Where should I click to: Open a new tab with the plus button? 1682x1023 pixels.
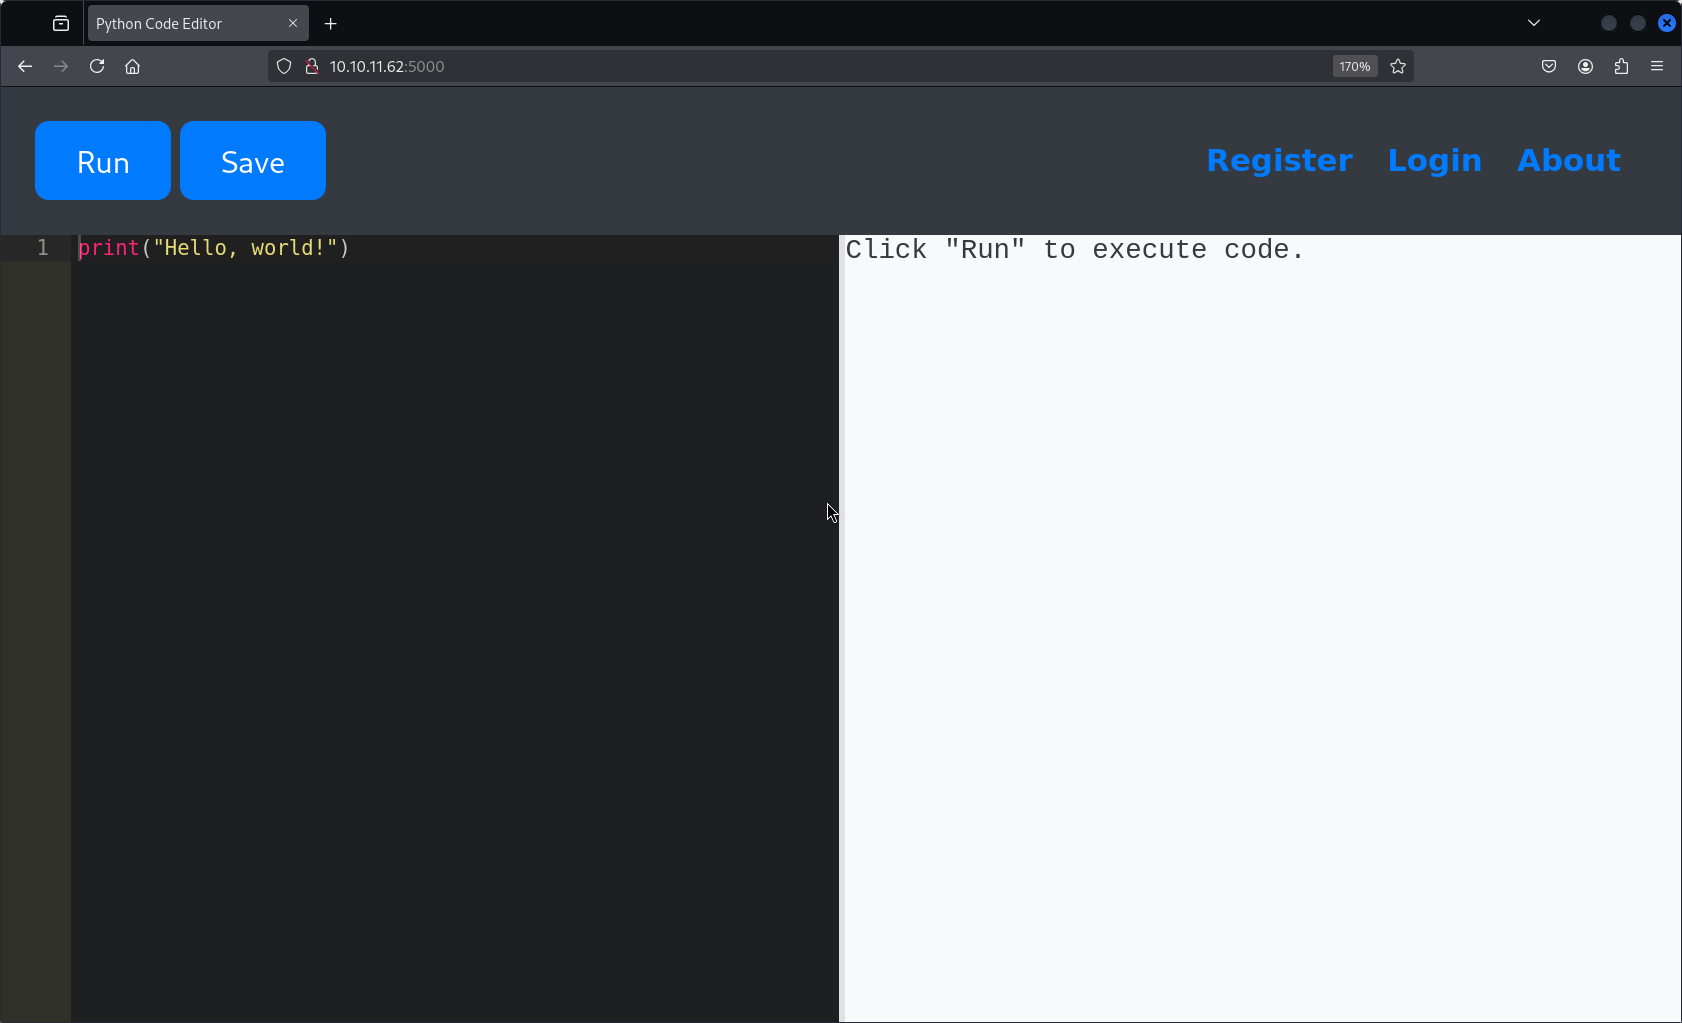point(331,23)
